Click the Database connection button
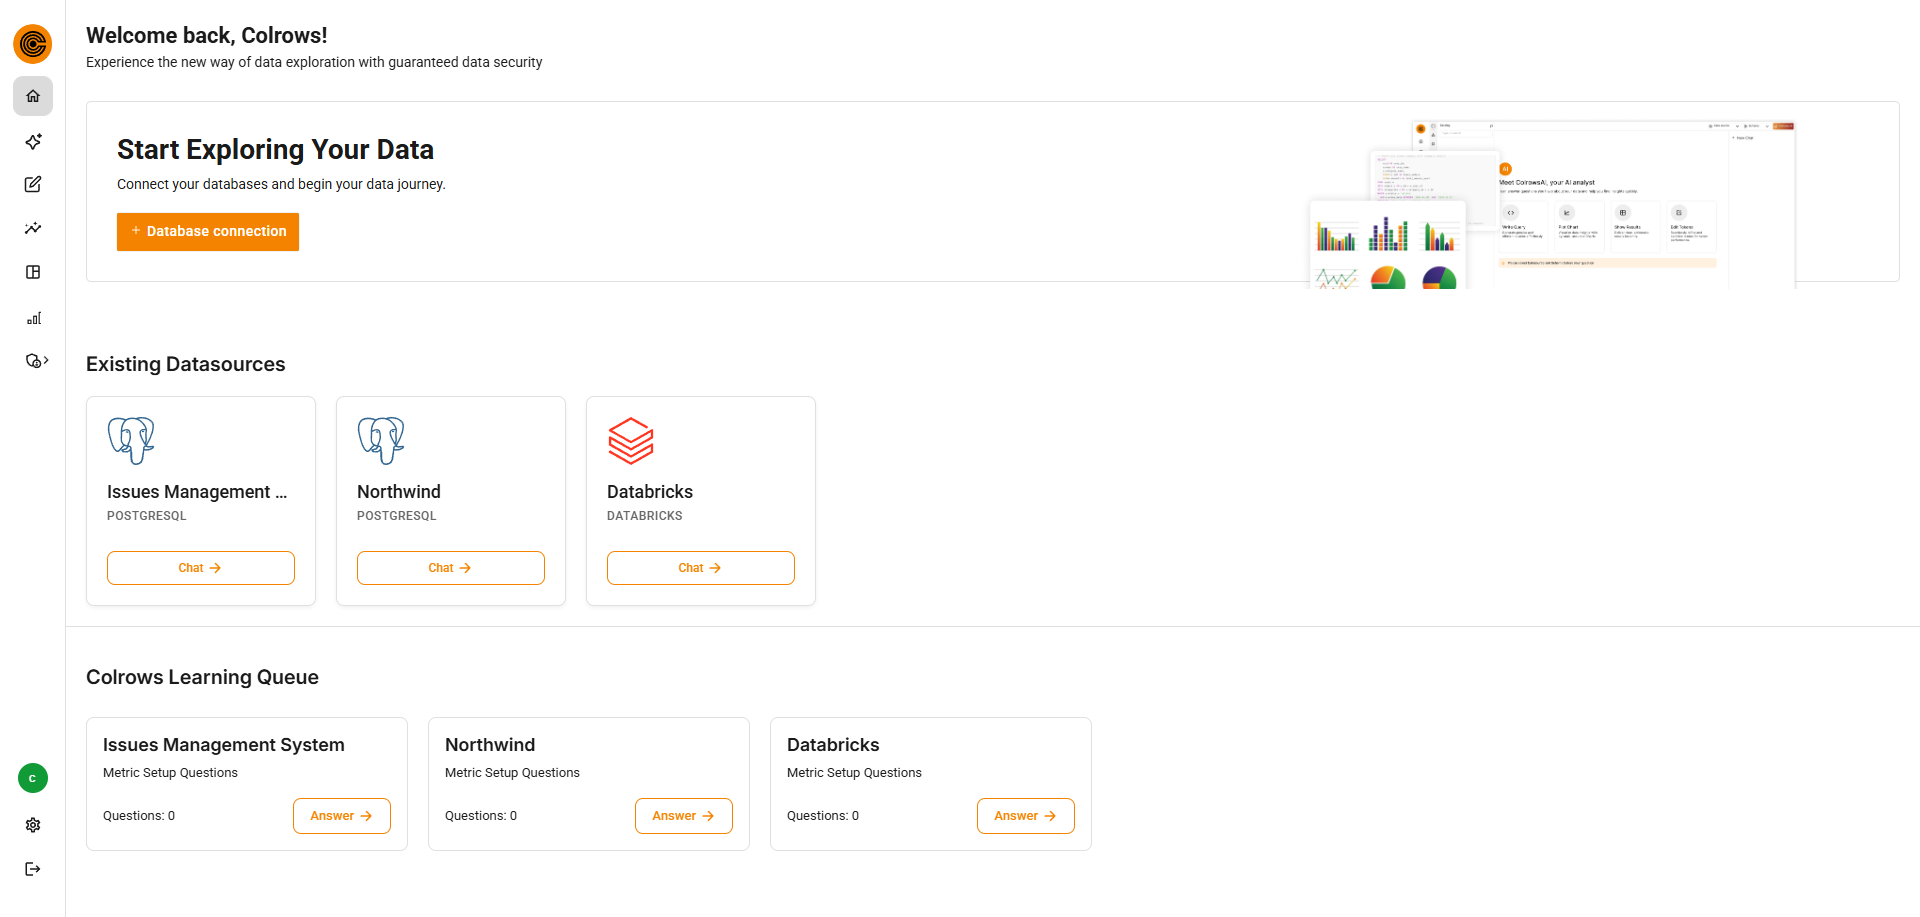Image resolution: width=1920 pixels, height=917 pixels. click(x=207, y=231)
